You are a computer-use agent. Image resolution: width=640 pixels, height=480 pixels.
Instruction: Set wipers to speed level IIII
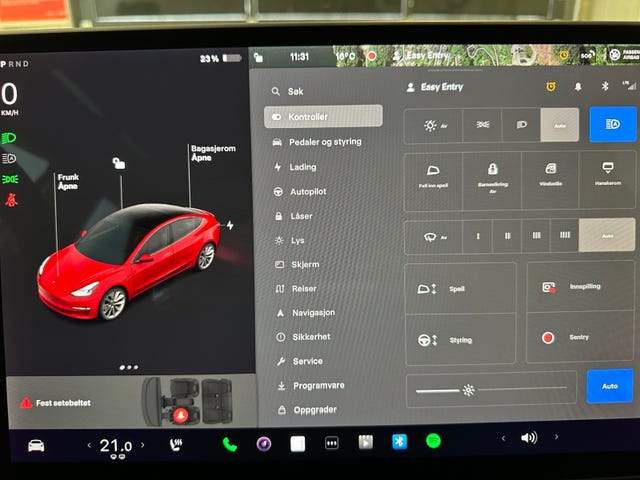(x=564, y=235)
